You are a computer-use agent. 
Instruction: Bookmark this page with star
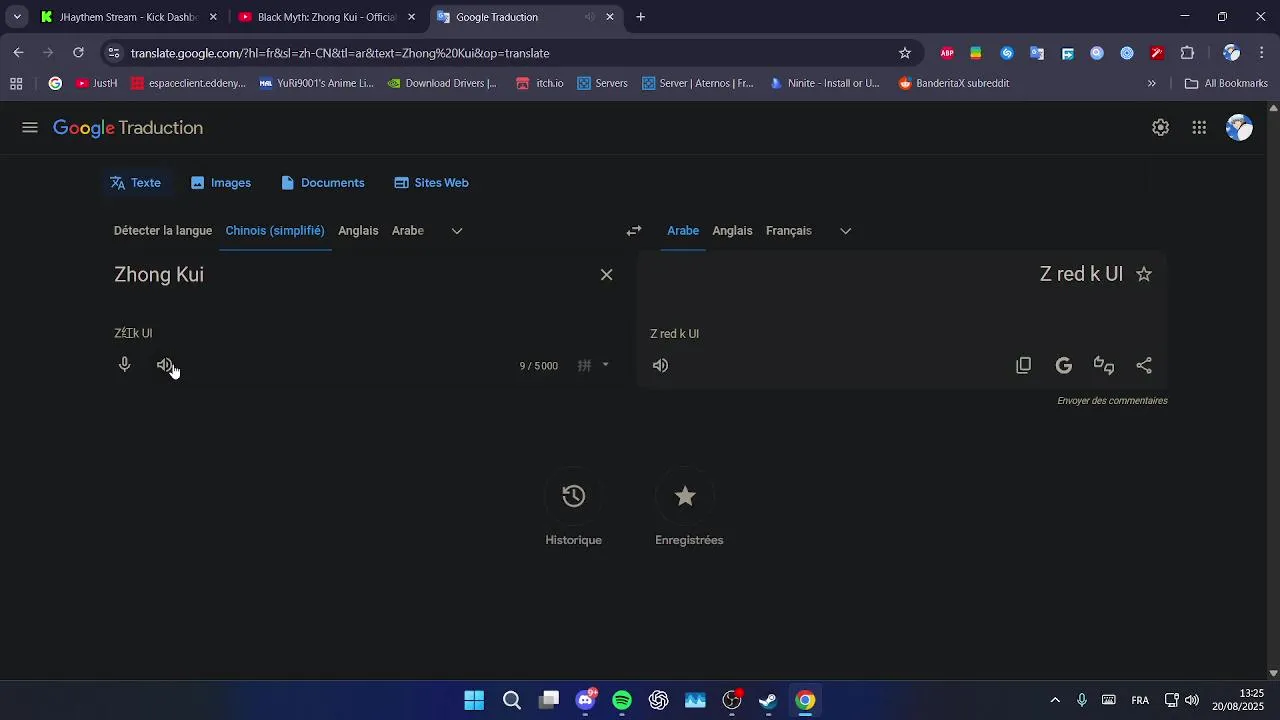click(905, 53)
